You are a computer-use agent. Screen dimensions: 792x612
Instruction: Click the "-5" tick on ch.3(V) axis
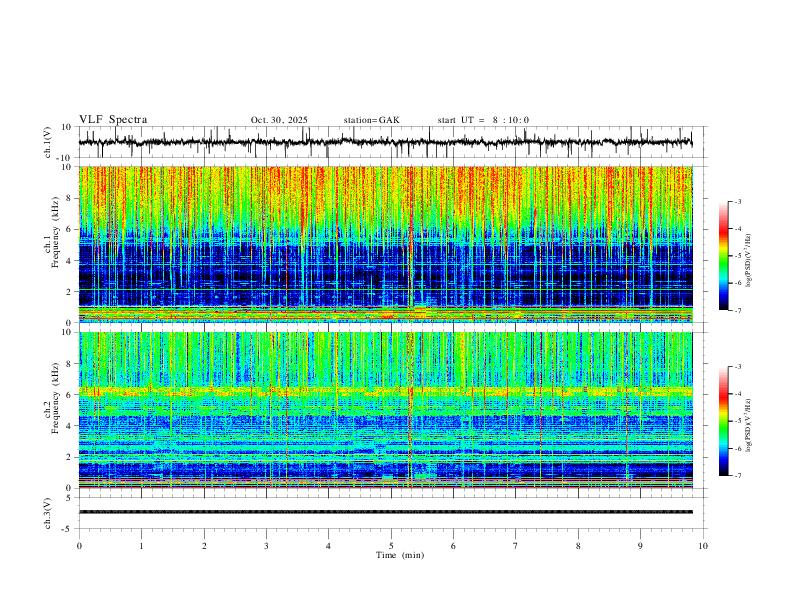(x=67, y=529)
